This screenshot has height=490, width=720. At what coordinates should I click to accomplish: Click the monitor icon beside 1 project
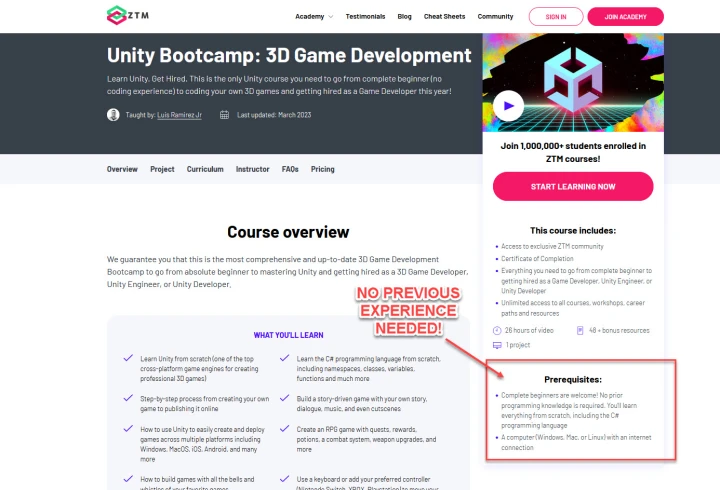[497, 345]
